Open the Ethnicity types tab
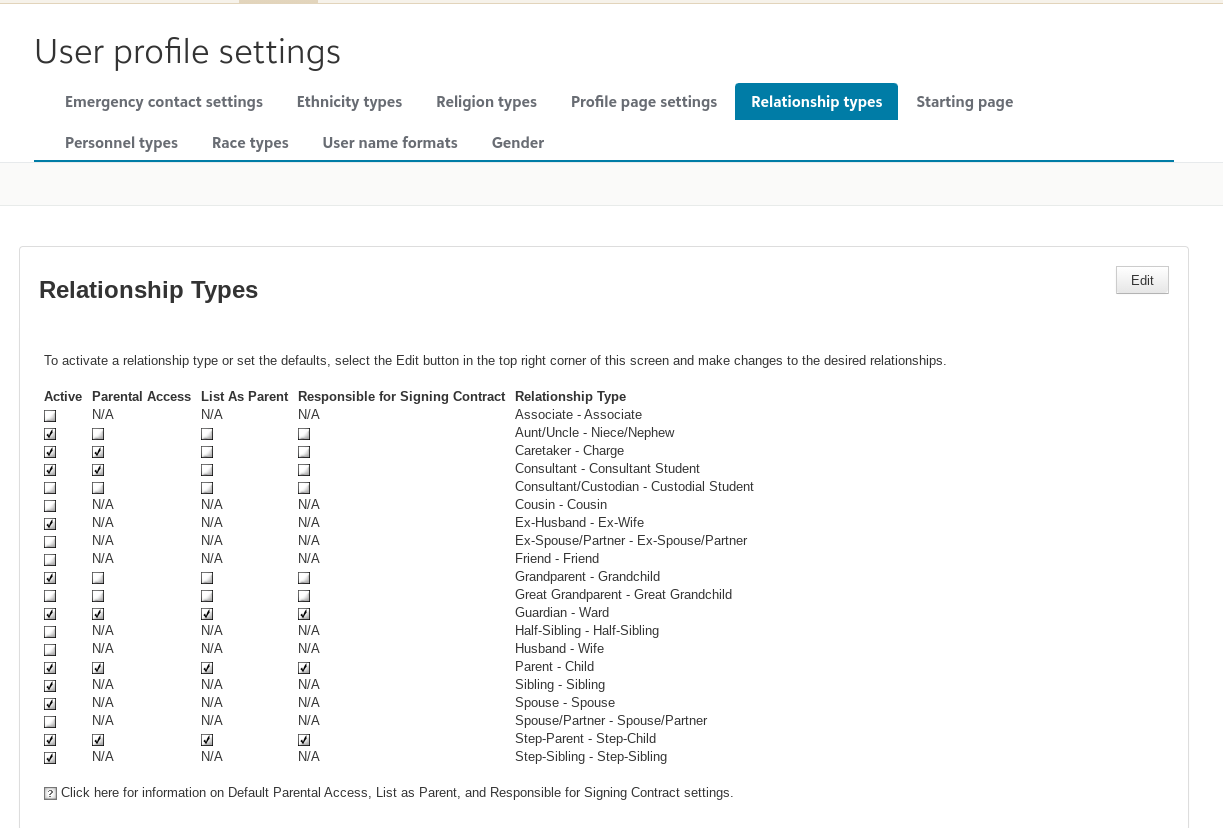Image resolution: width=1223 pixels, height=828 pixels. coord(349,102)
